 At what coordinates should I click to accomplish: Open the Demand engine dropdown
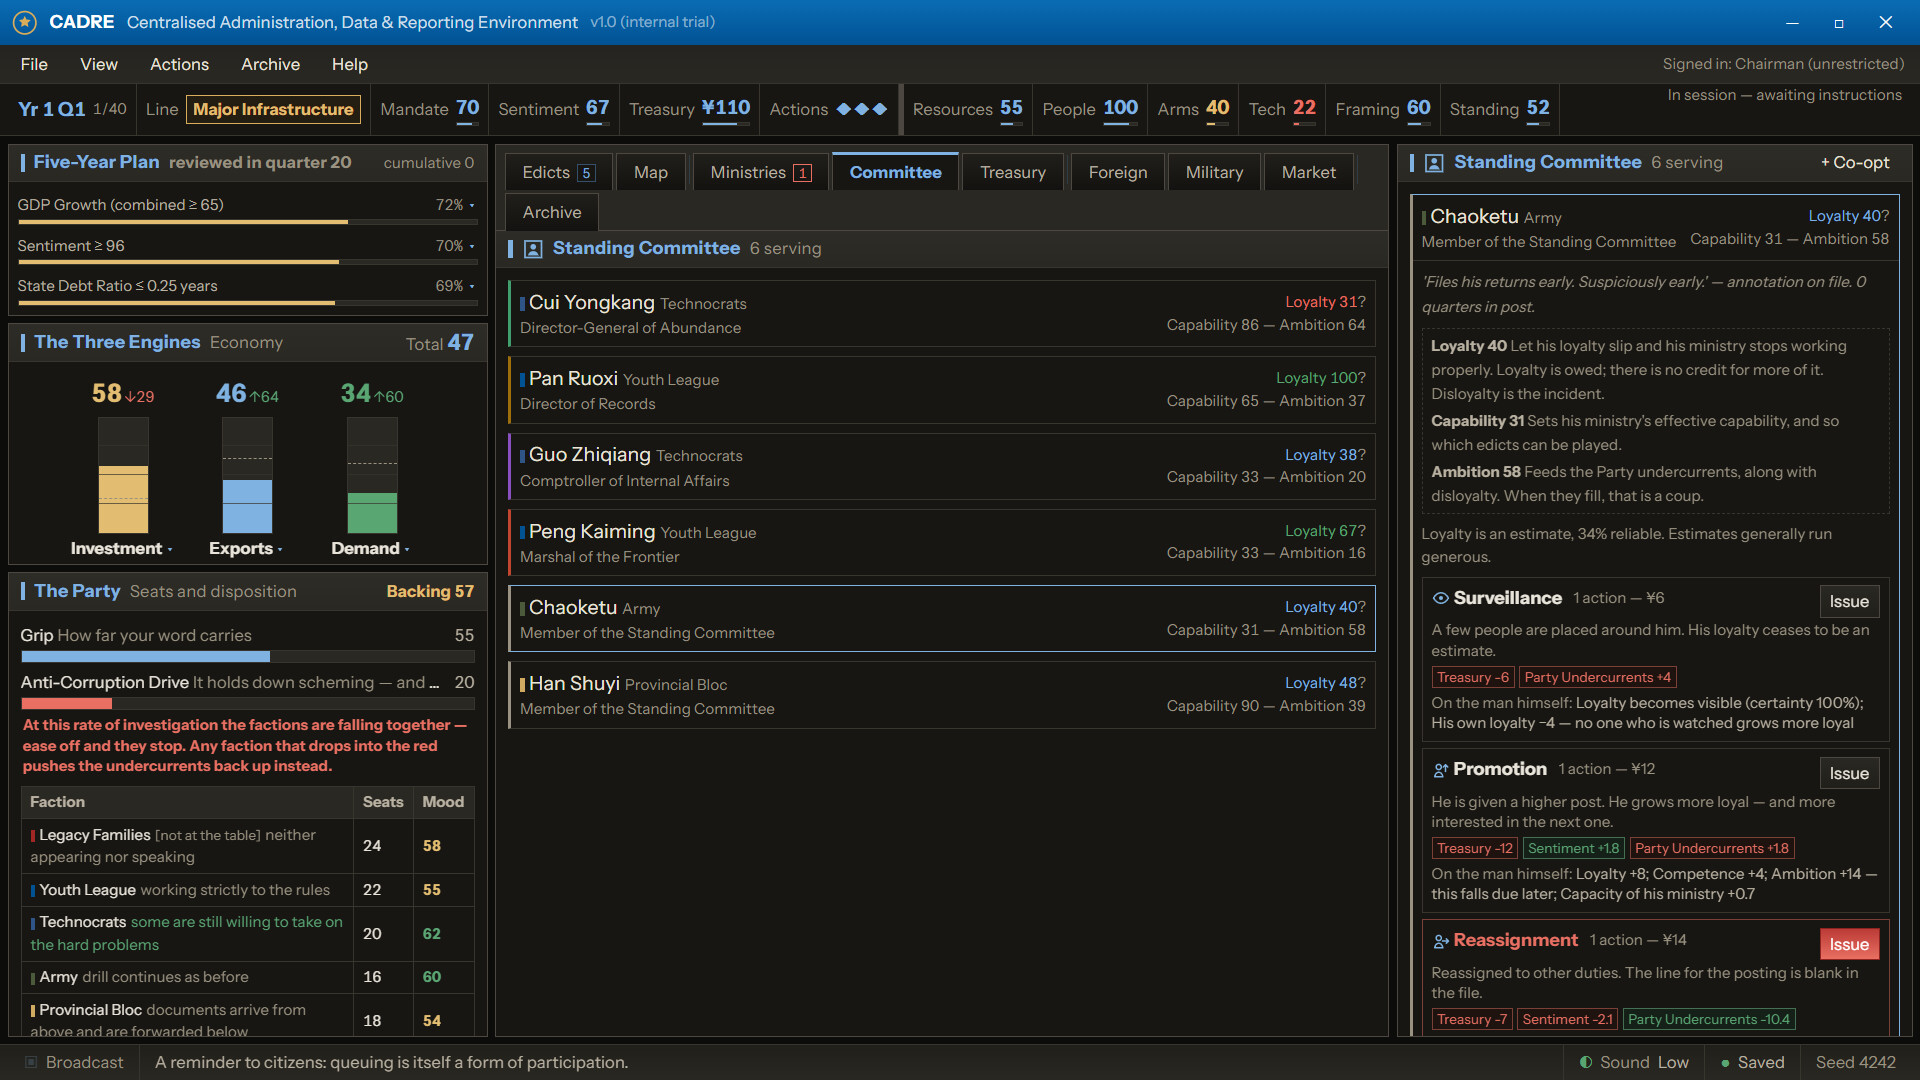pos(371,548)
